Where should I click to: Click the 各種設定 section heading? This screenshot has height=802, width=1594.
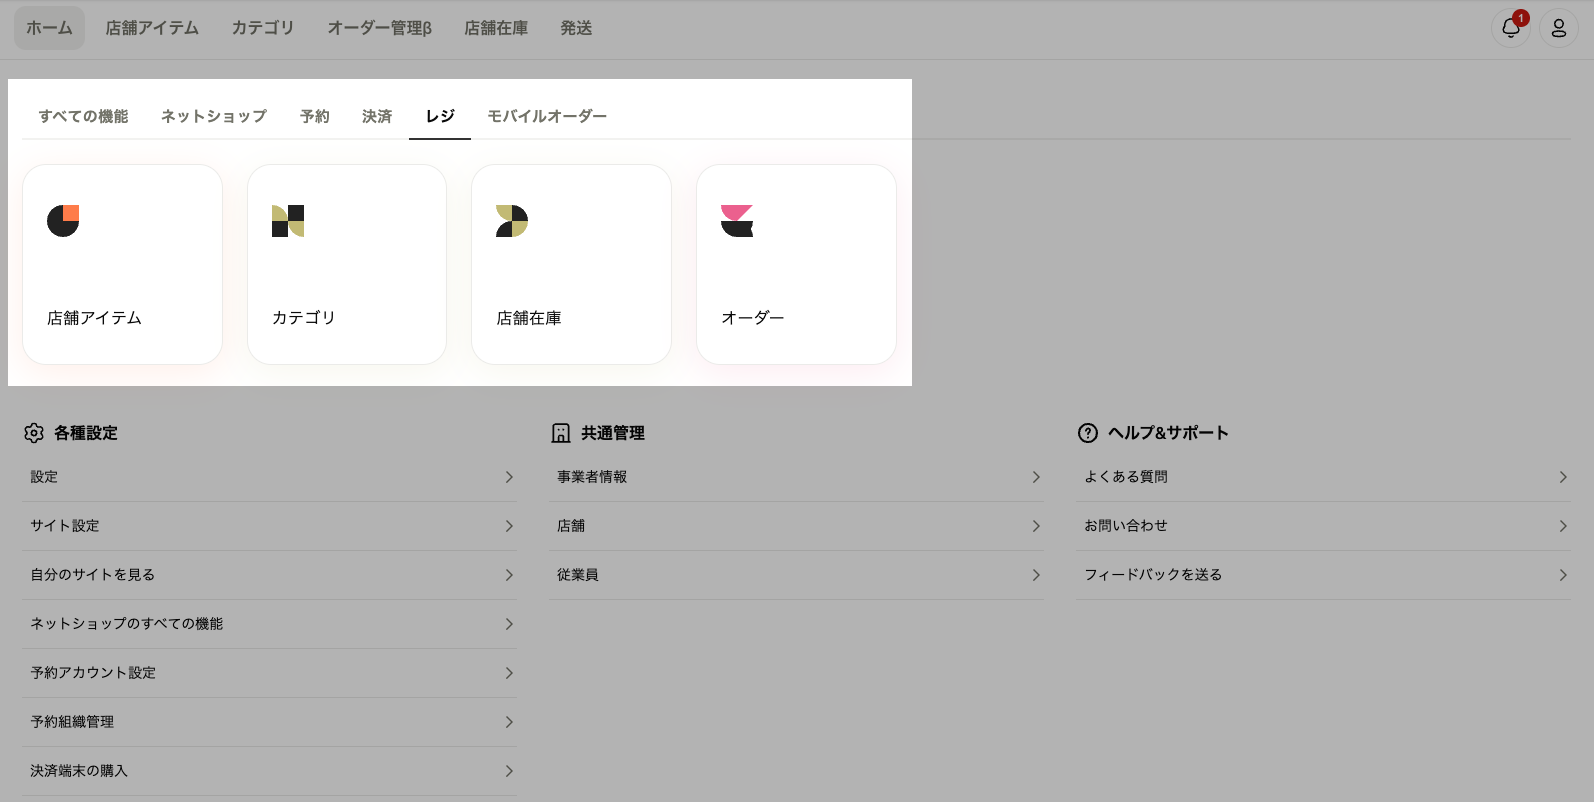[x=86, y=433]
